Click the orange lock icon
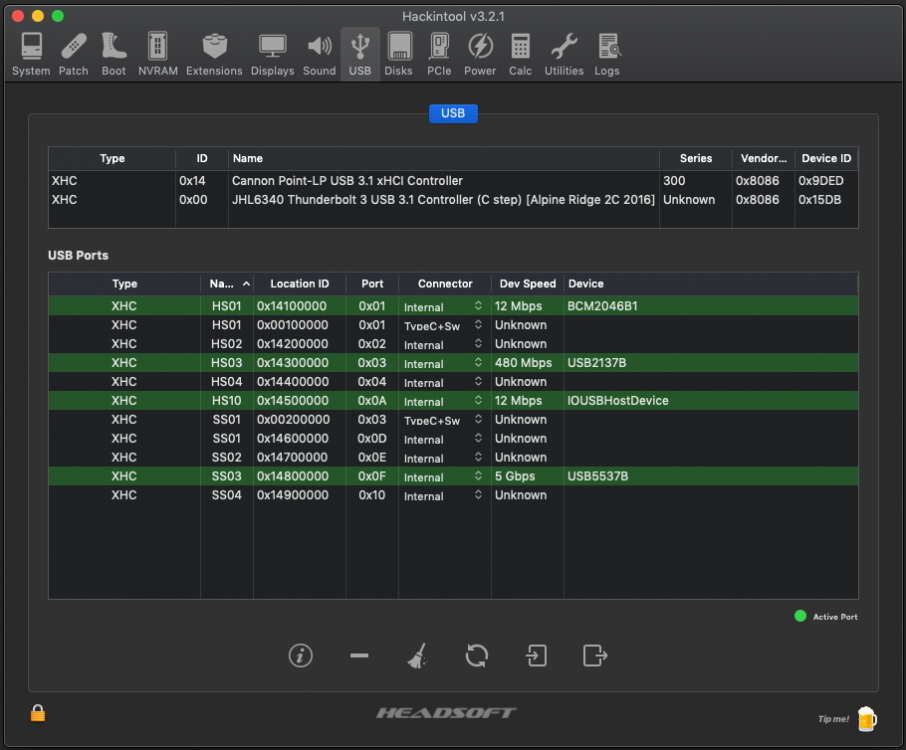906x750 pixels. 38,713
